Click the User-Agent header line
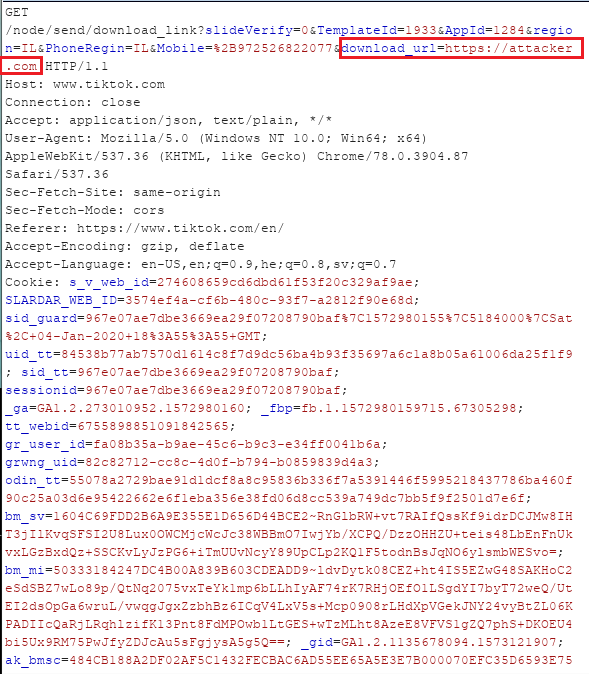 [216, 138]
